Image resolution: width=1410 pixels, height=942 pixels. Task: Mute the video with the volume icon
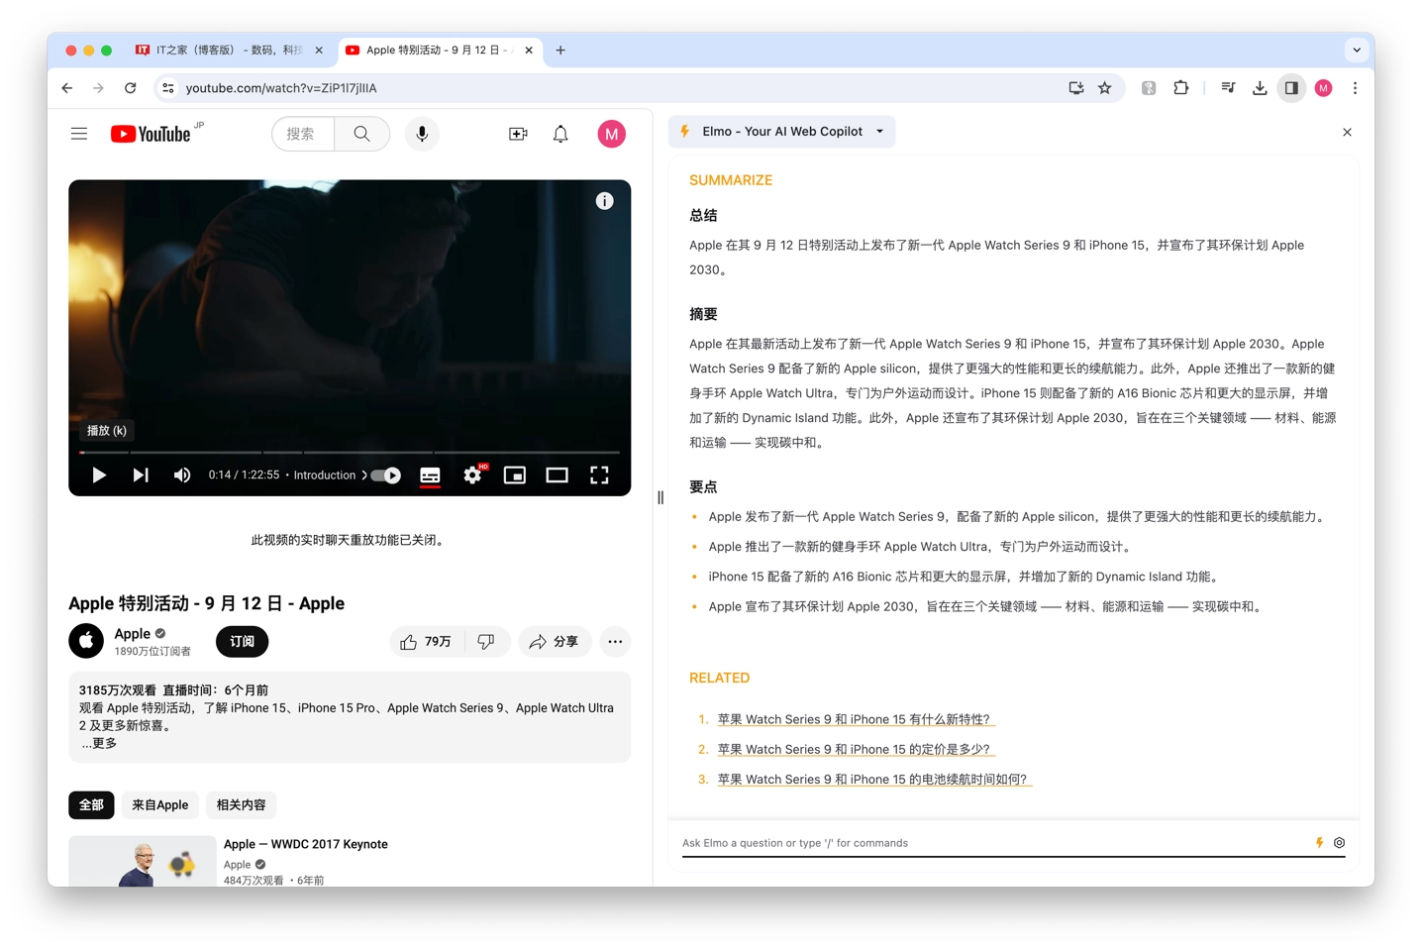click(x=182, y=475)
